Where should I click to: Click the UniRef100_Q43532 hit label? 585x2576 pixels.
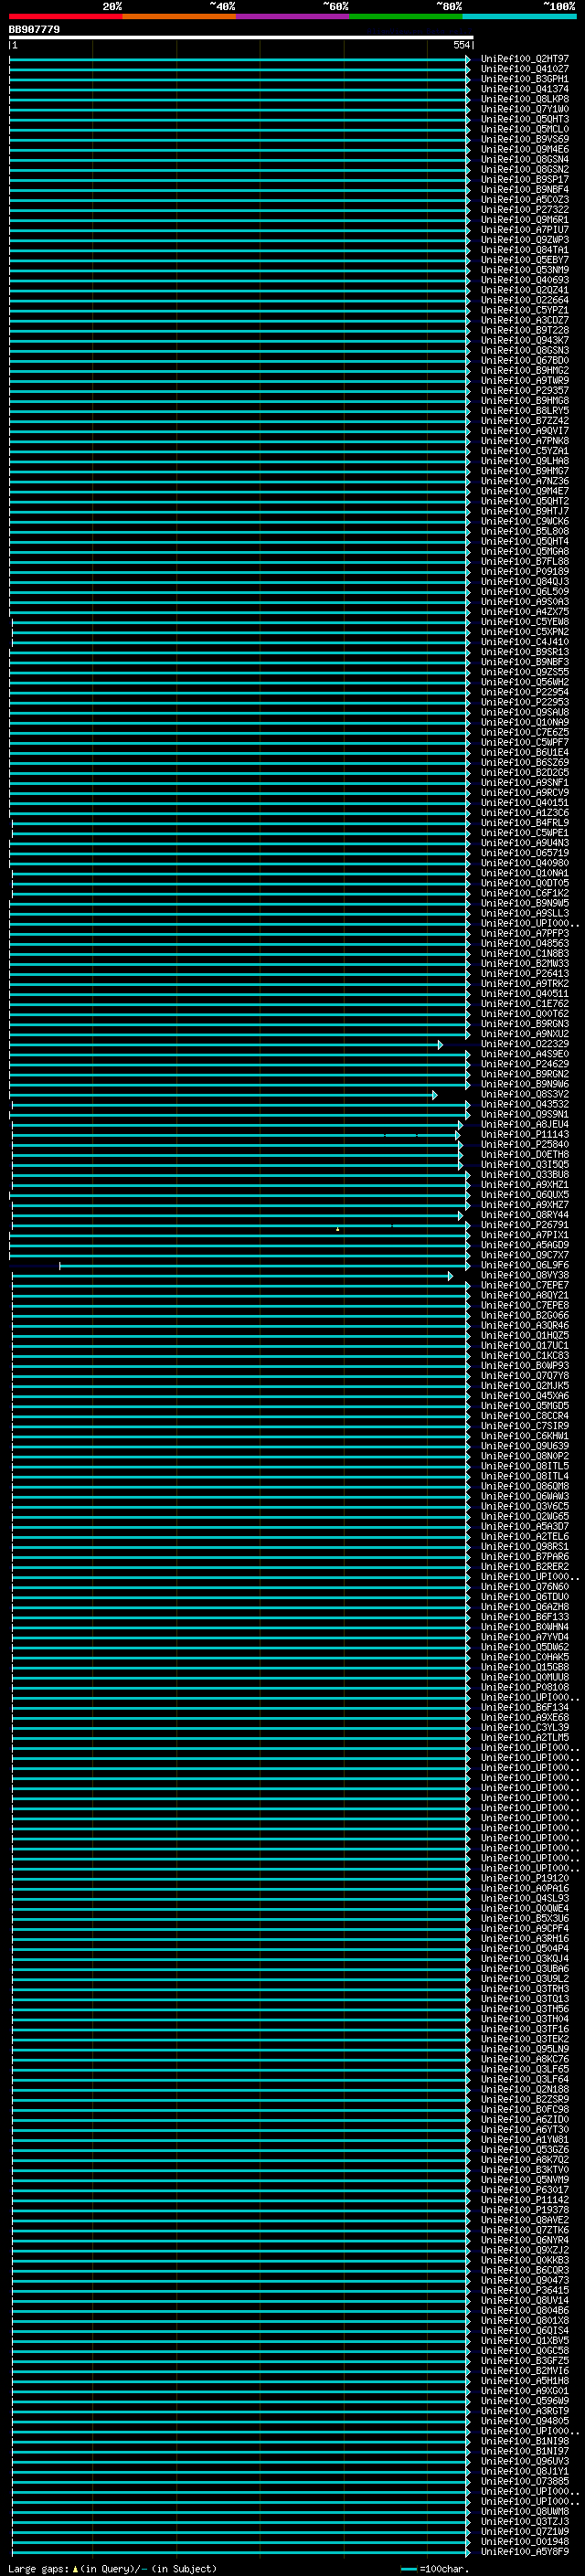click(x=525, y=1105)
